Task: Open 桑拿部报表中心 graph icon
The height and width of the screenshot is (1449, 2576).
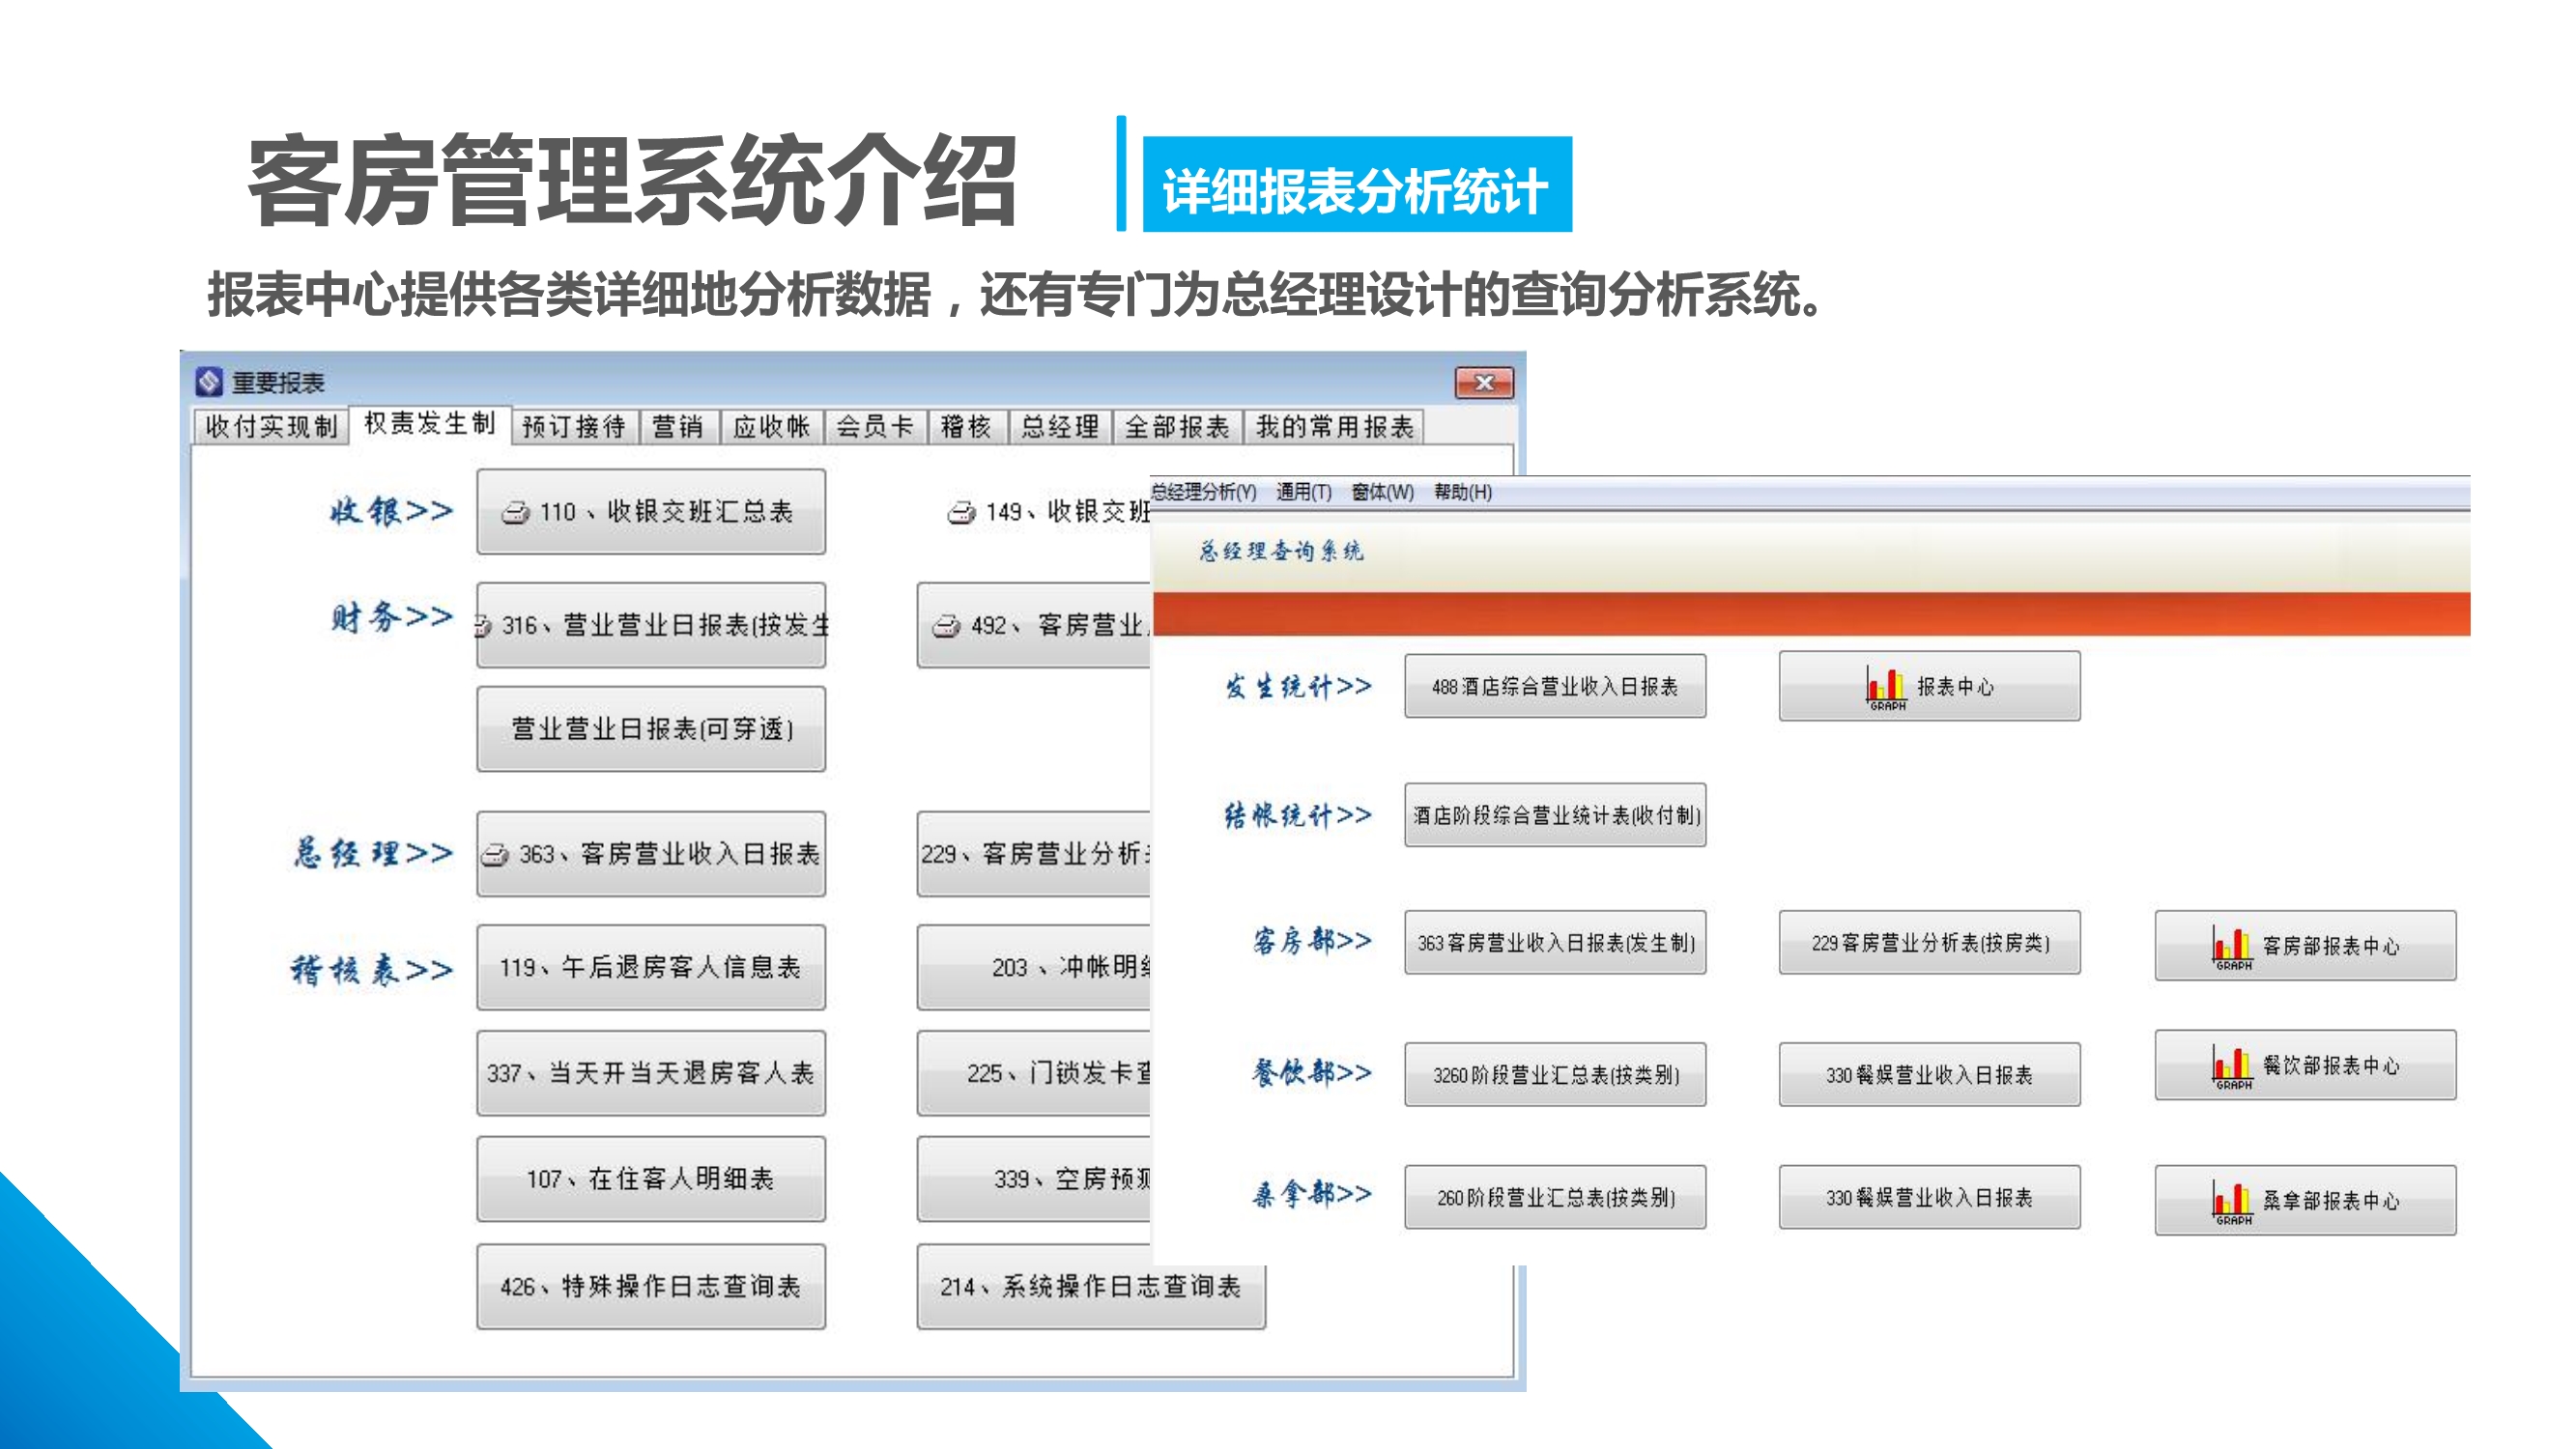Action: (x=2231, y=1201)
